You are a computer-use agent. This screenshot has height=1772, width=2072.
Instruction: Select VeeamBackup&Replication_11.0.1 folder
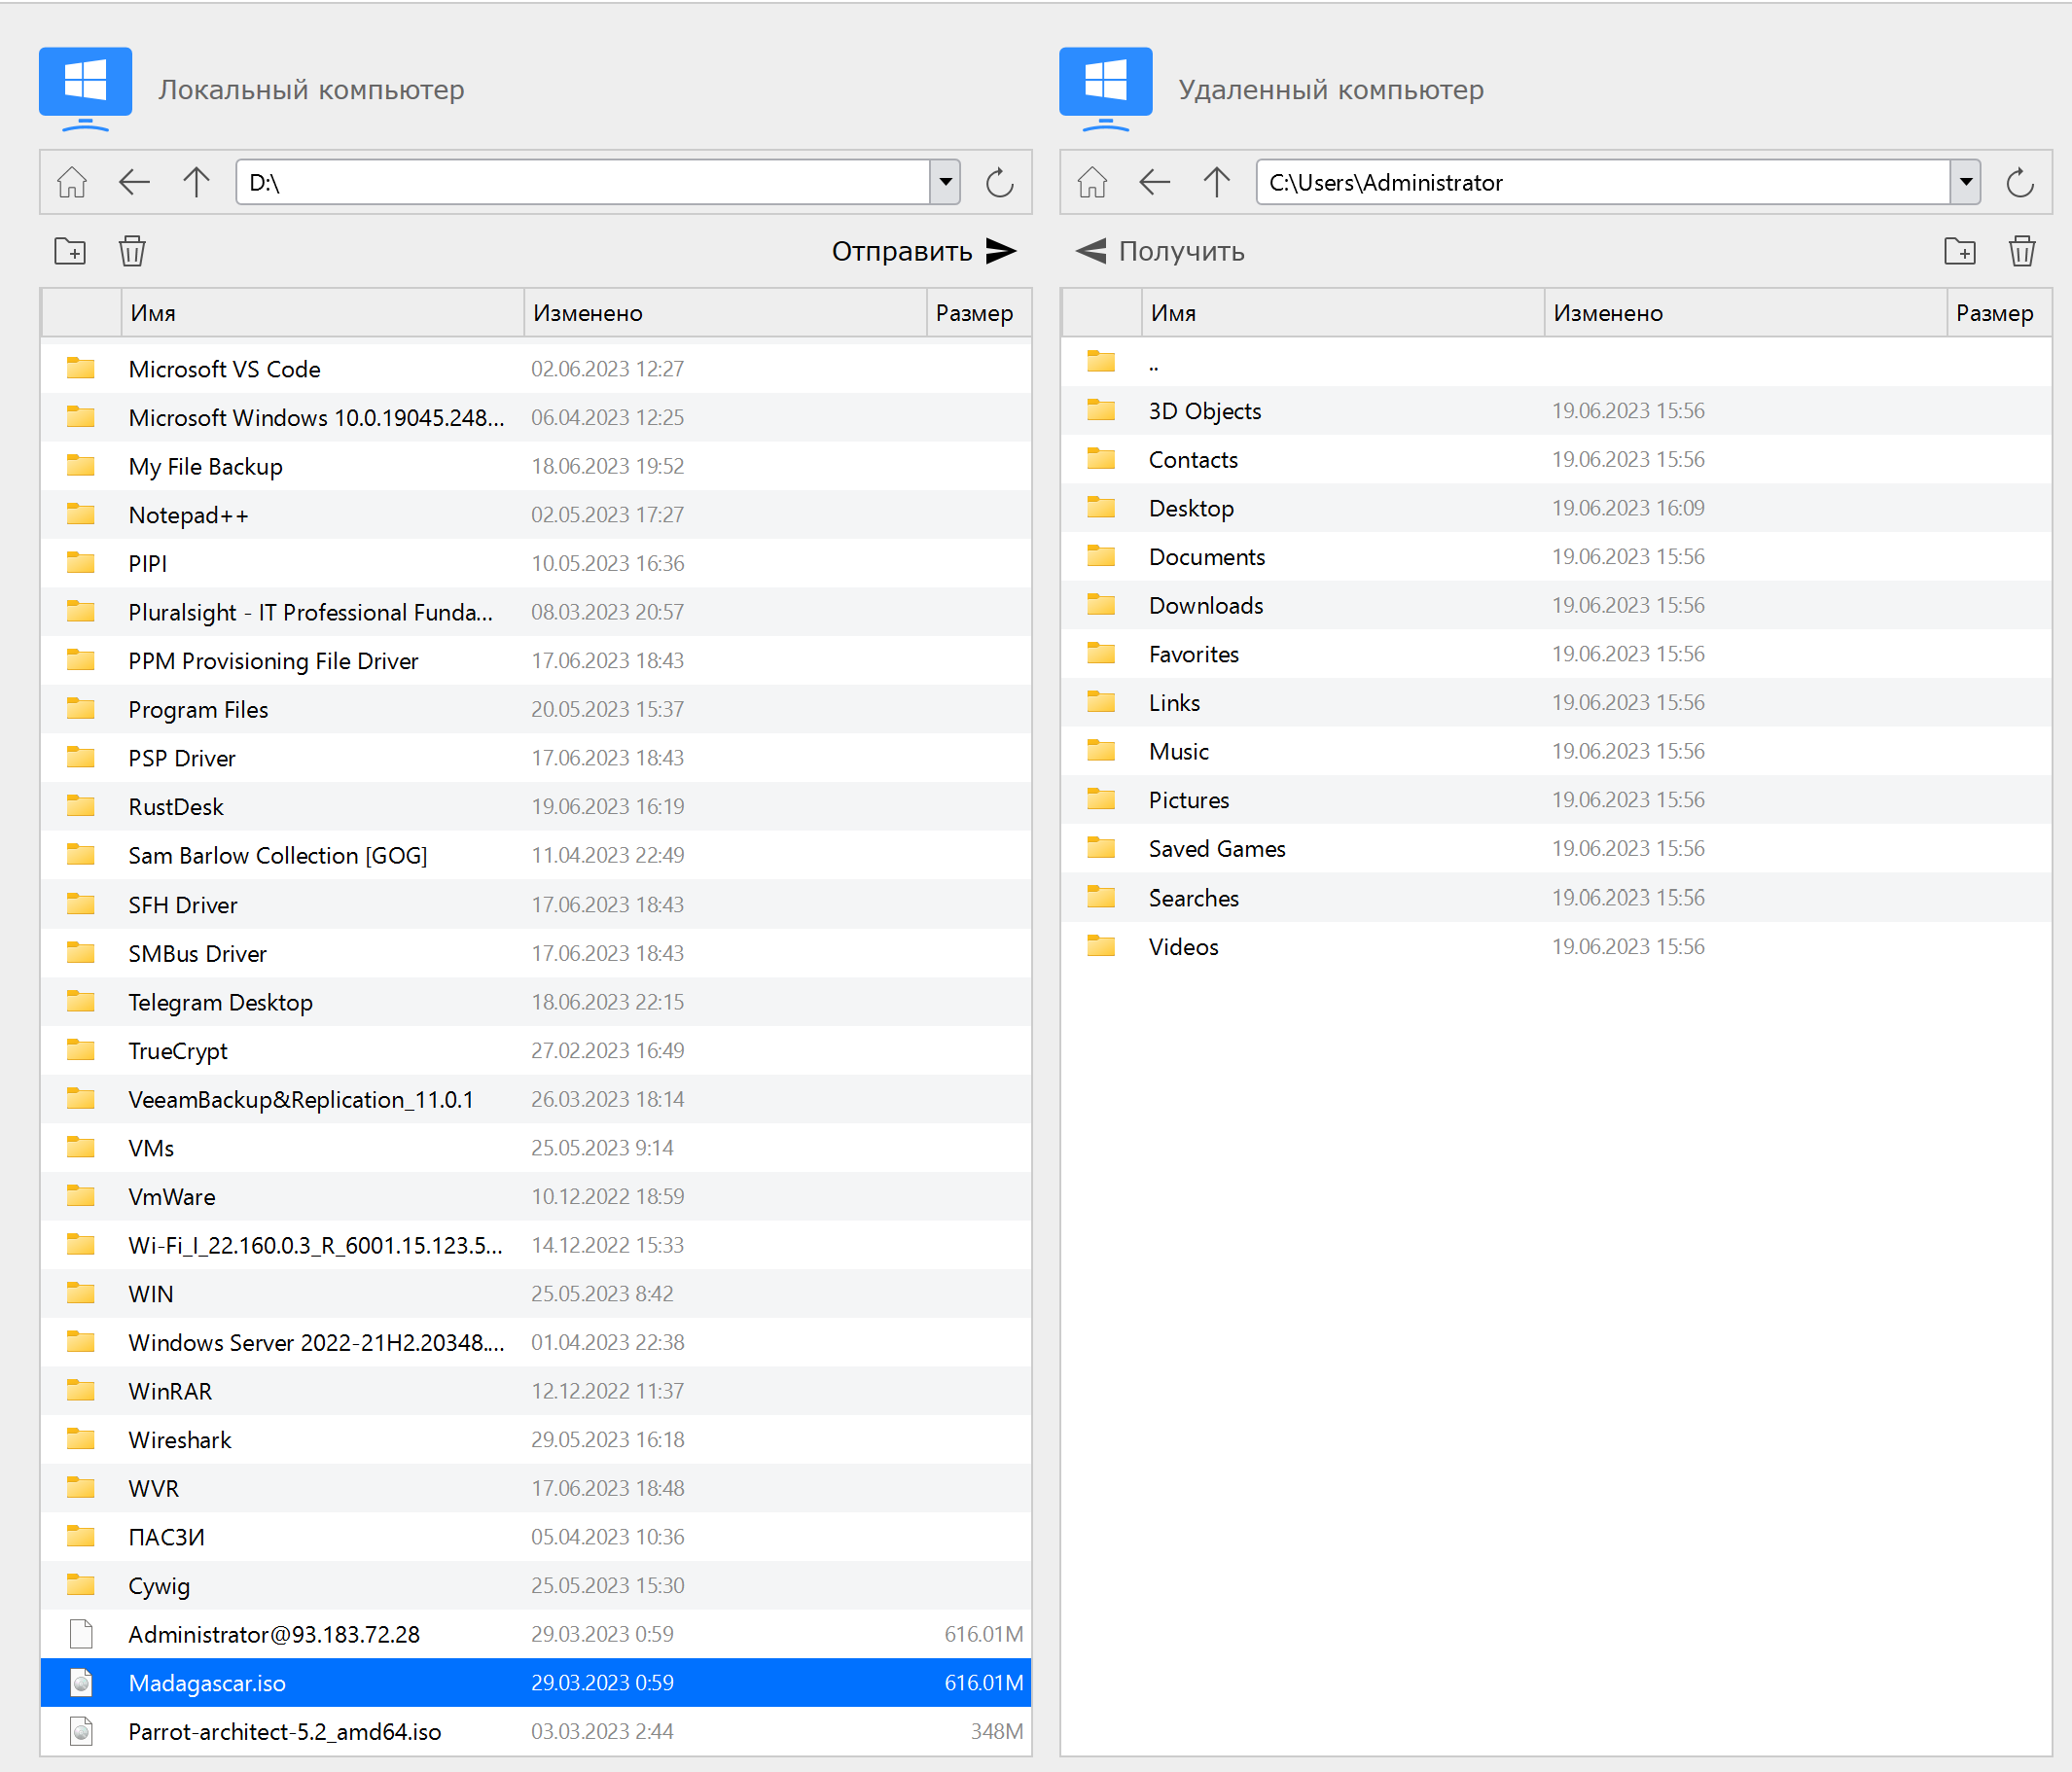[536, 1099]
